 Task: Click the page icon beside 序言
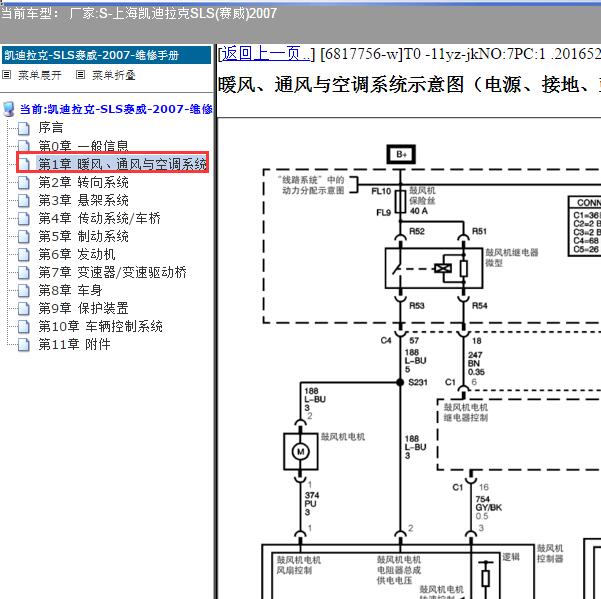point(24,128)
